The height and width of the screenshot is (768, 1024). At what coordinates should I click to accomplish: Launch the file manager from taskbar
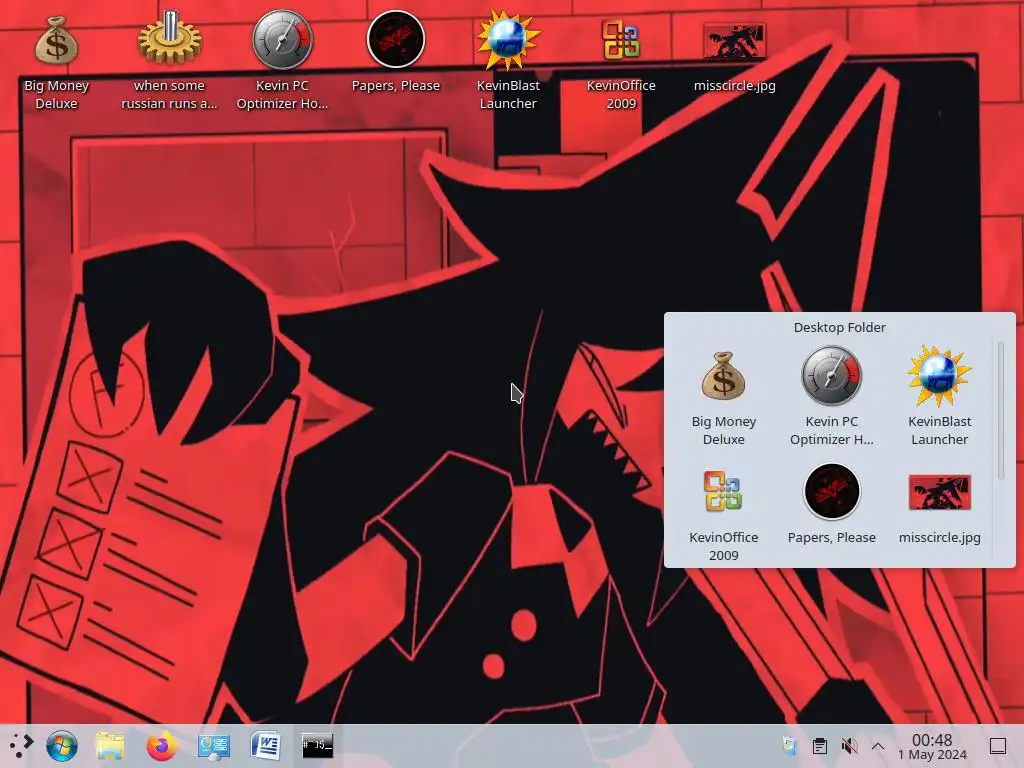pos(110,746)
